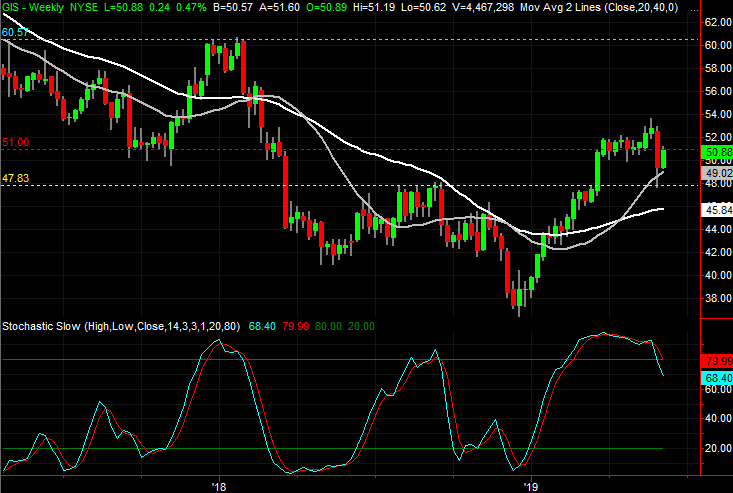Select the yellow 47.83 support level label

tap(15, 177)
